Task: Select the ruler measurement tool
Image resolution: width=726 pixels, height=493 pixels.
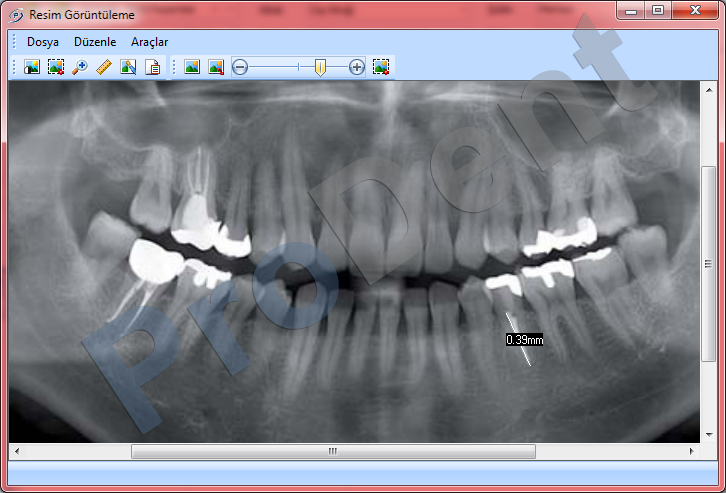Action: 104,67
